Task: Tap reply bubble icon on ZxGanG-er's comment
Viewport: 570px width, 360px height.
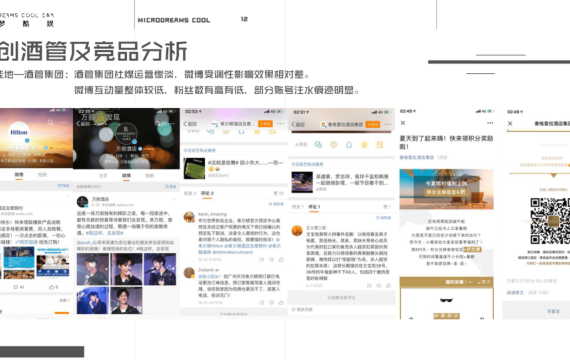Action: pyautogui.click(x=271, y=302)
